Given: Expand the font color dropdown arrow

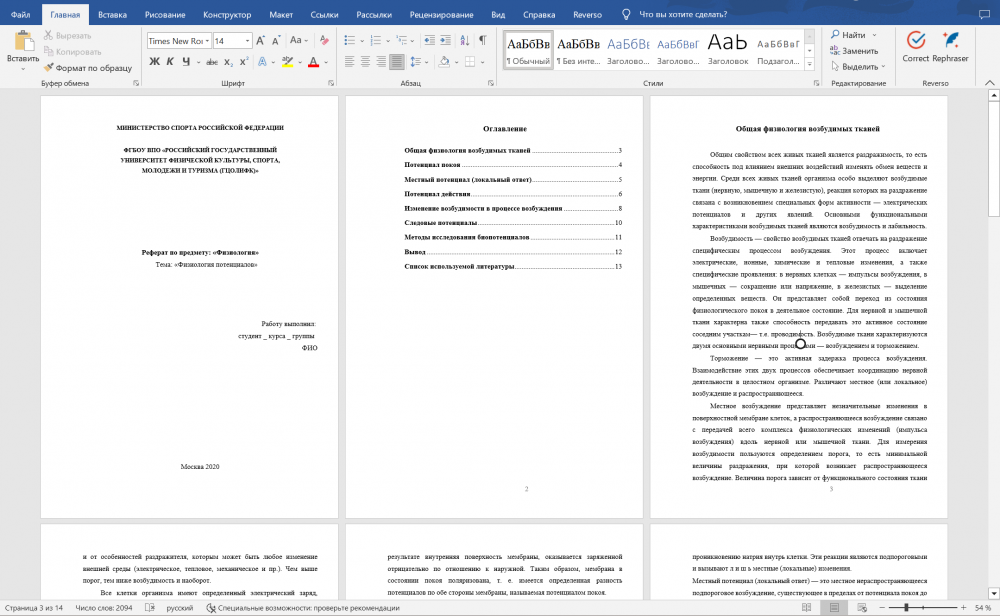Looking at the screenshot, I should coord(326,62).
